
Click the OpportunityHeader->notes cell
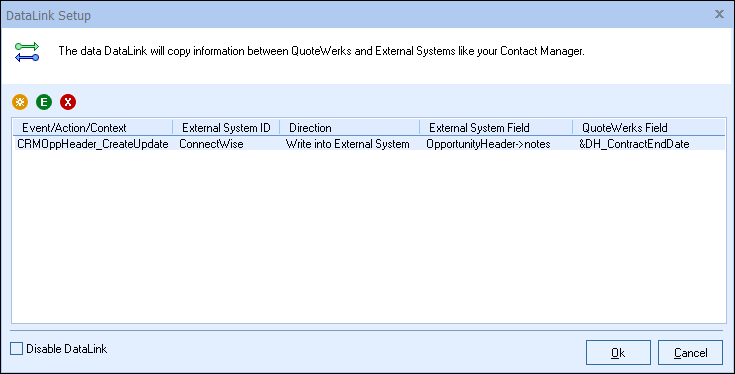[x=488, y=144]
